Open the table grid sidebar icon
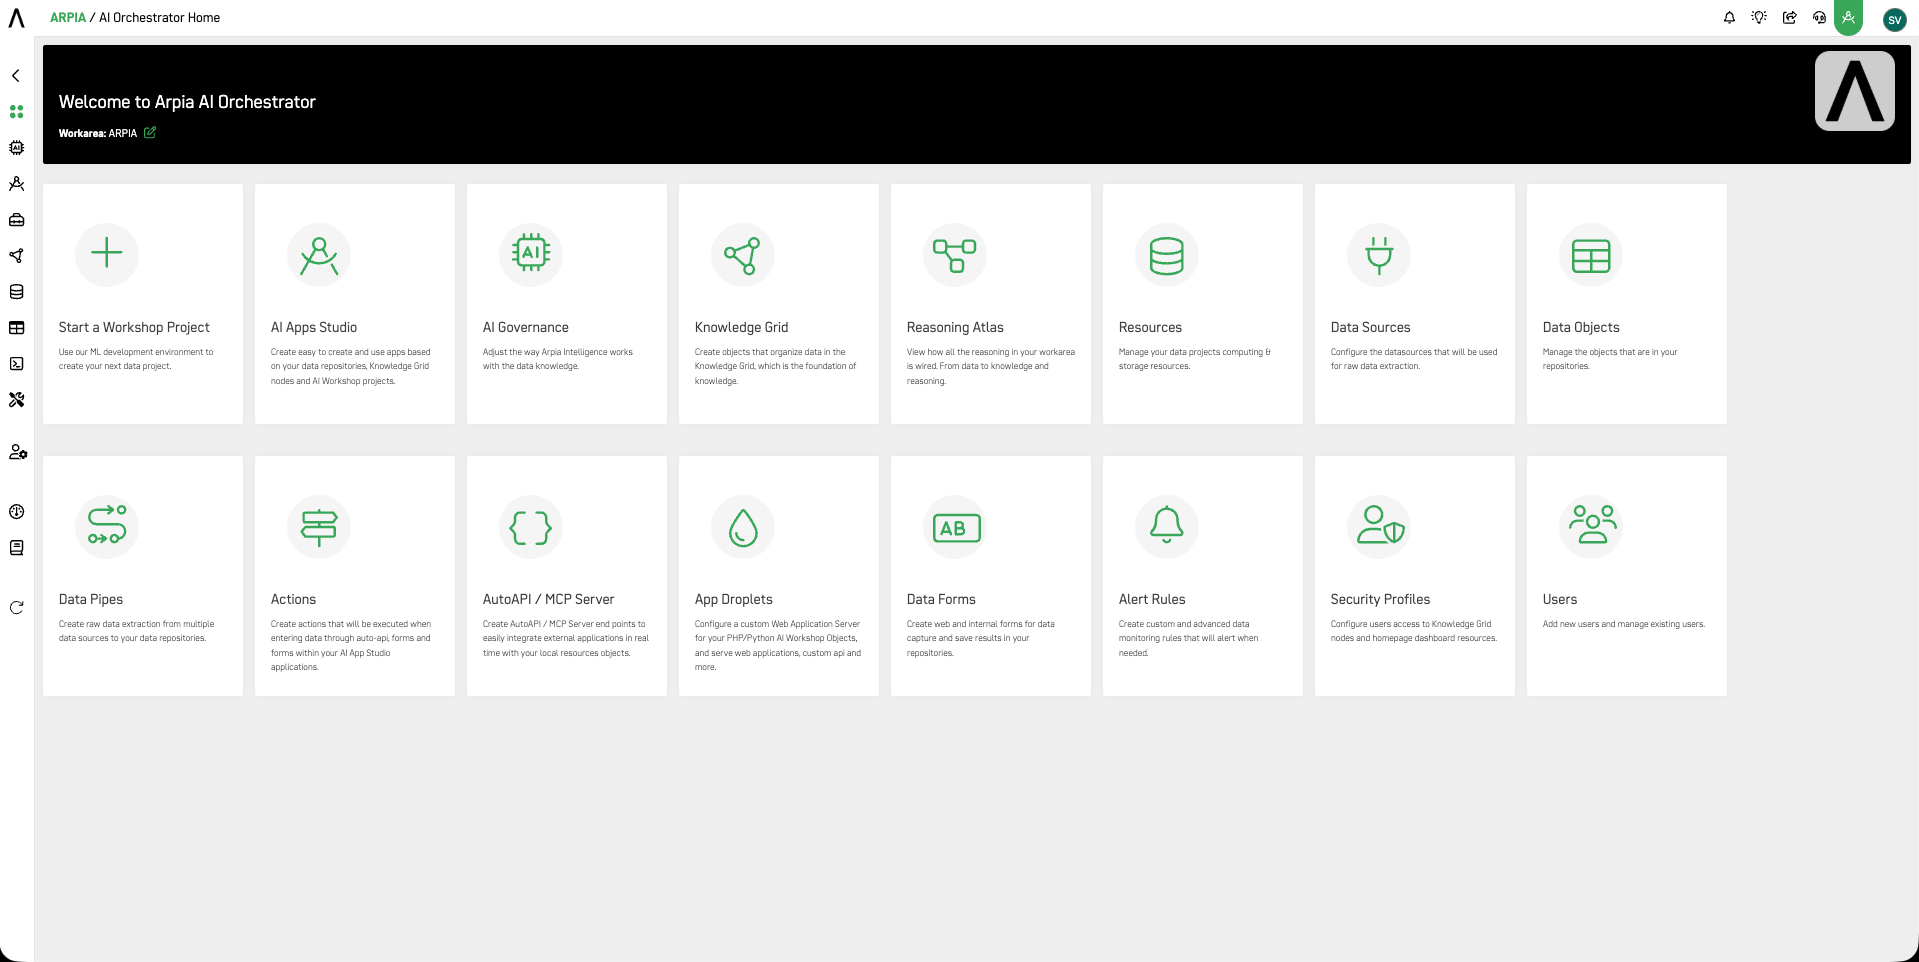1919x962 pixels. pos(16,328)
